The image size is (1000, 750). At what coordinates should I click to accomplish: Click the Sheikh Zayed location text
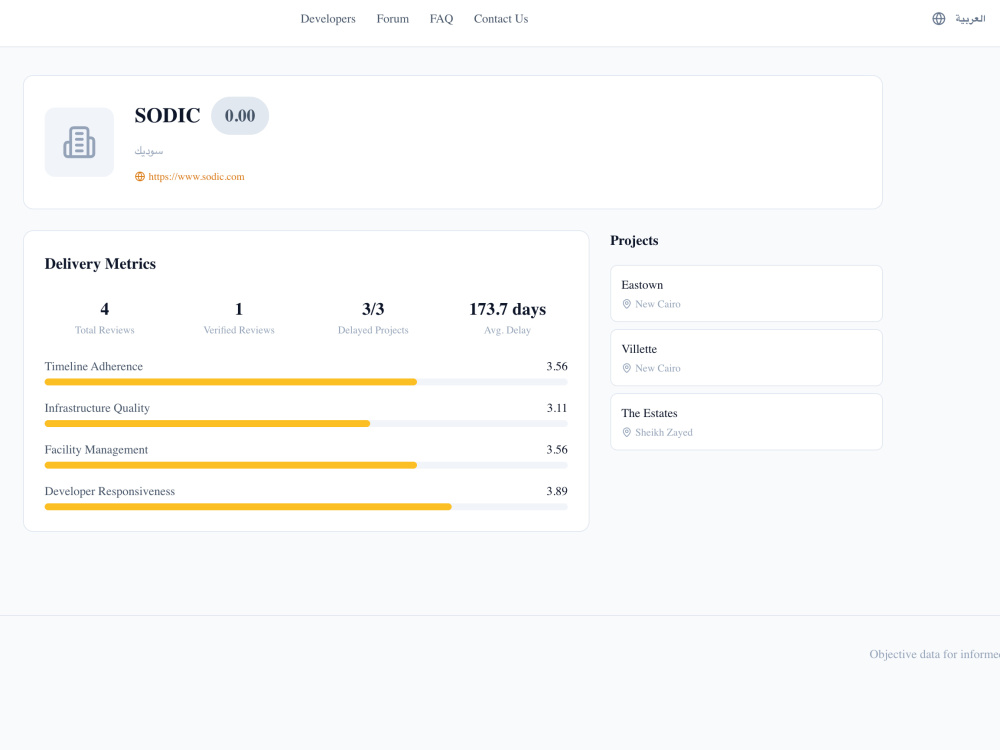(664, 432)
